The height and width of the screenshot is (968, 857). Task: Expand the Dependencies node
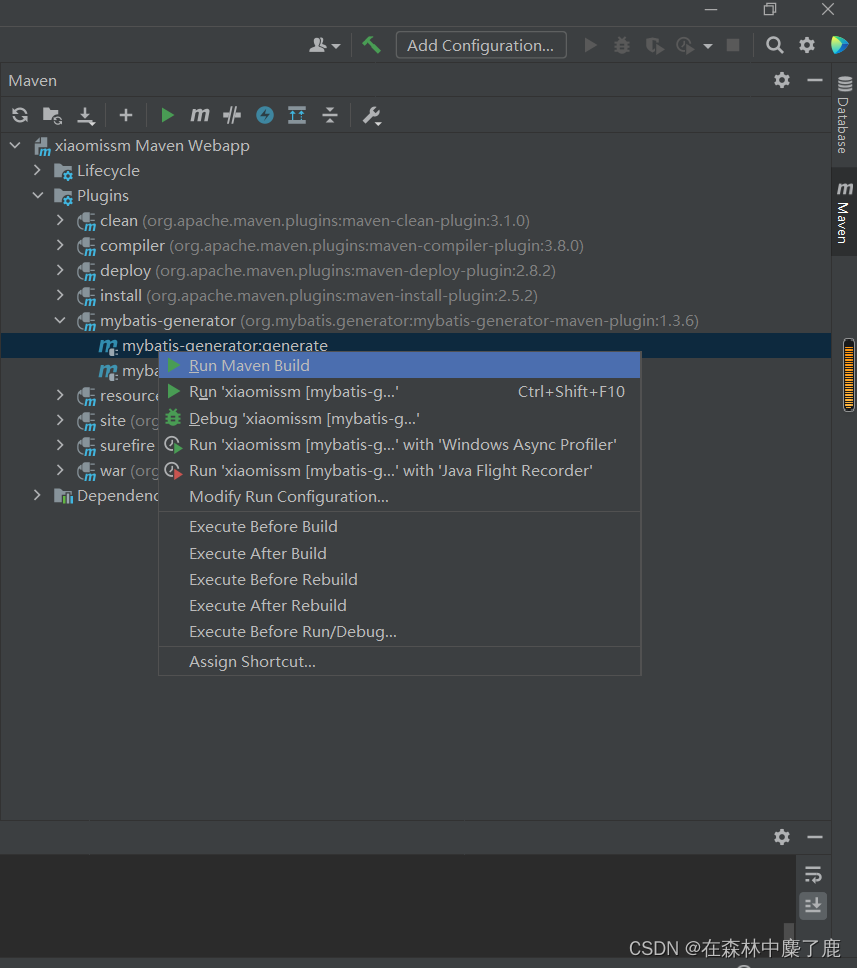(38, 496)
